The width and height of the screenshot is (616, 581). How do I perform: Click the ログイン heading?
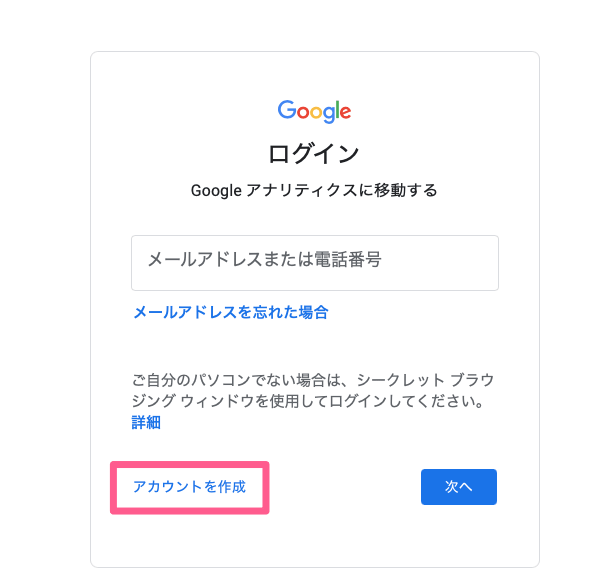click(x=314, y=153)
